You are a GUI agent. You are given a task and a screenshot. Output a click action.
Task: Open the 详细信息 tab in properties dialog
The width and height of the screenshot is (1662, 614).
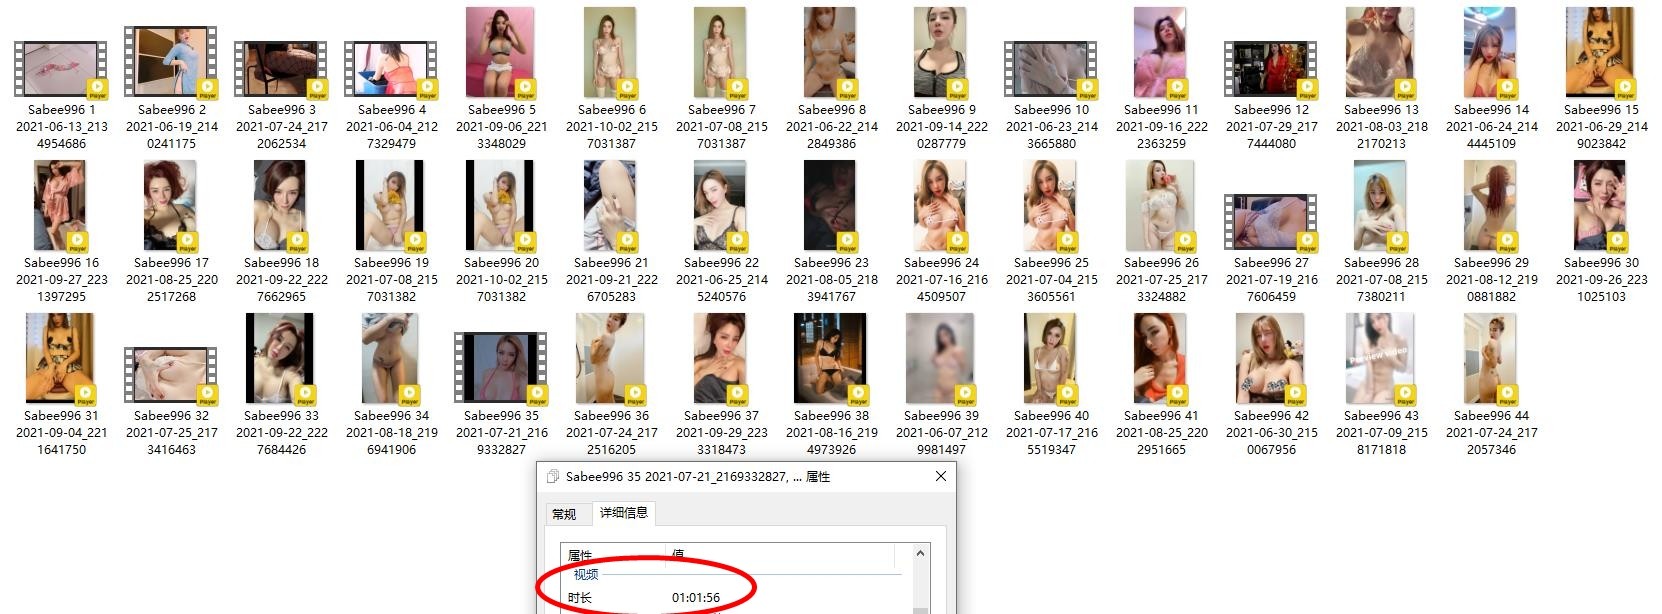pyautogui.click(x=623, y=513)
